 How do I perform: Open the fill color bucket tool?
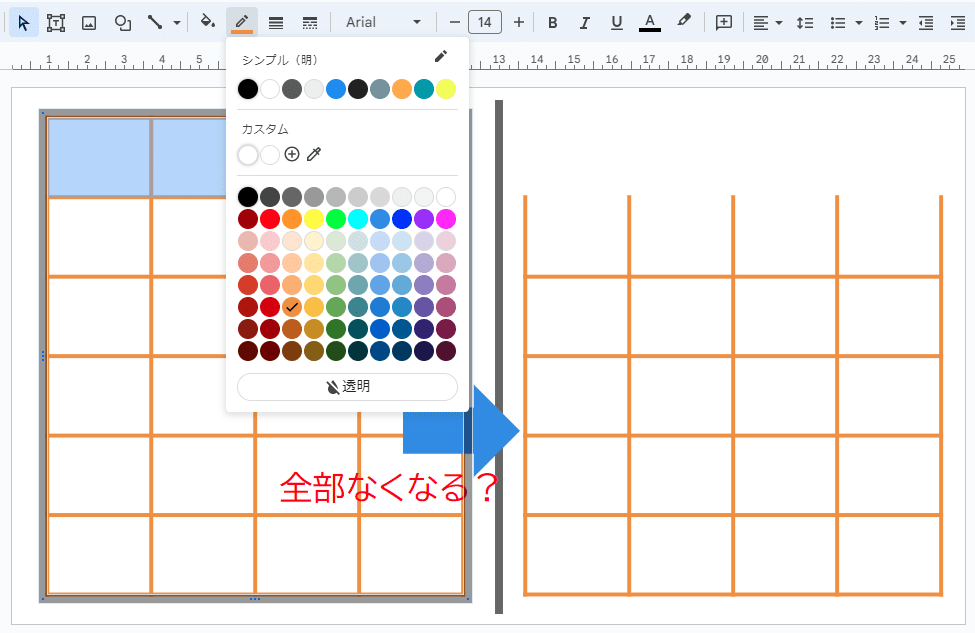208,23
